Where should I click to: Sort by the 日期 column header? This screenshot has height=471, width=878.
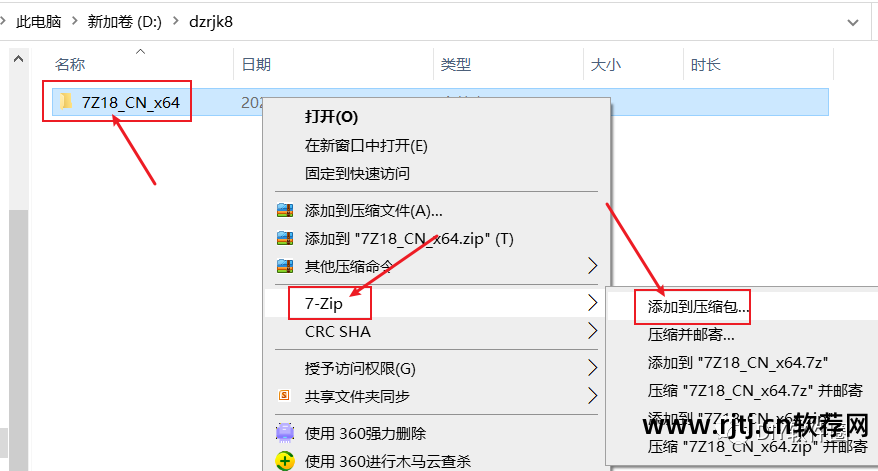coord(256,64)
